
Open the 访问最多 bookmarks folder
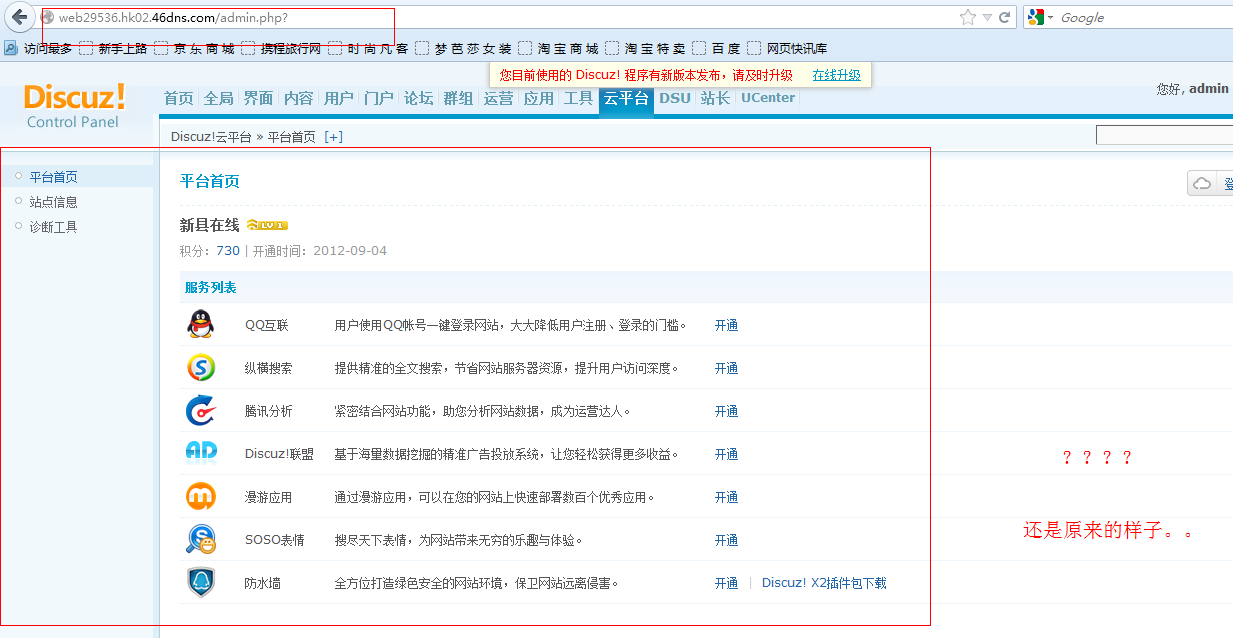click(x=38, y=48)
